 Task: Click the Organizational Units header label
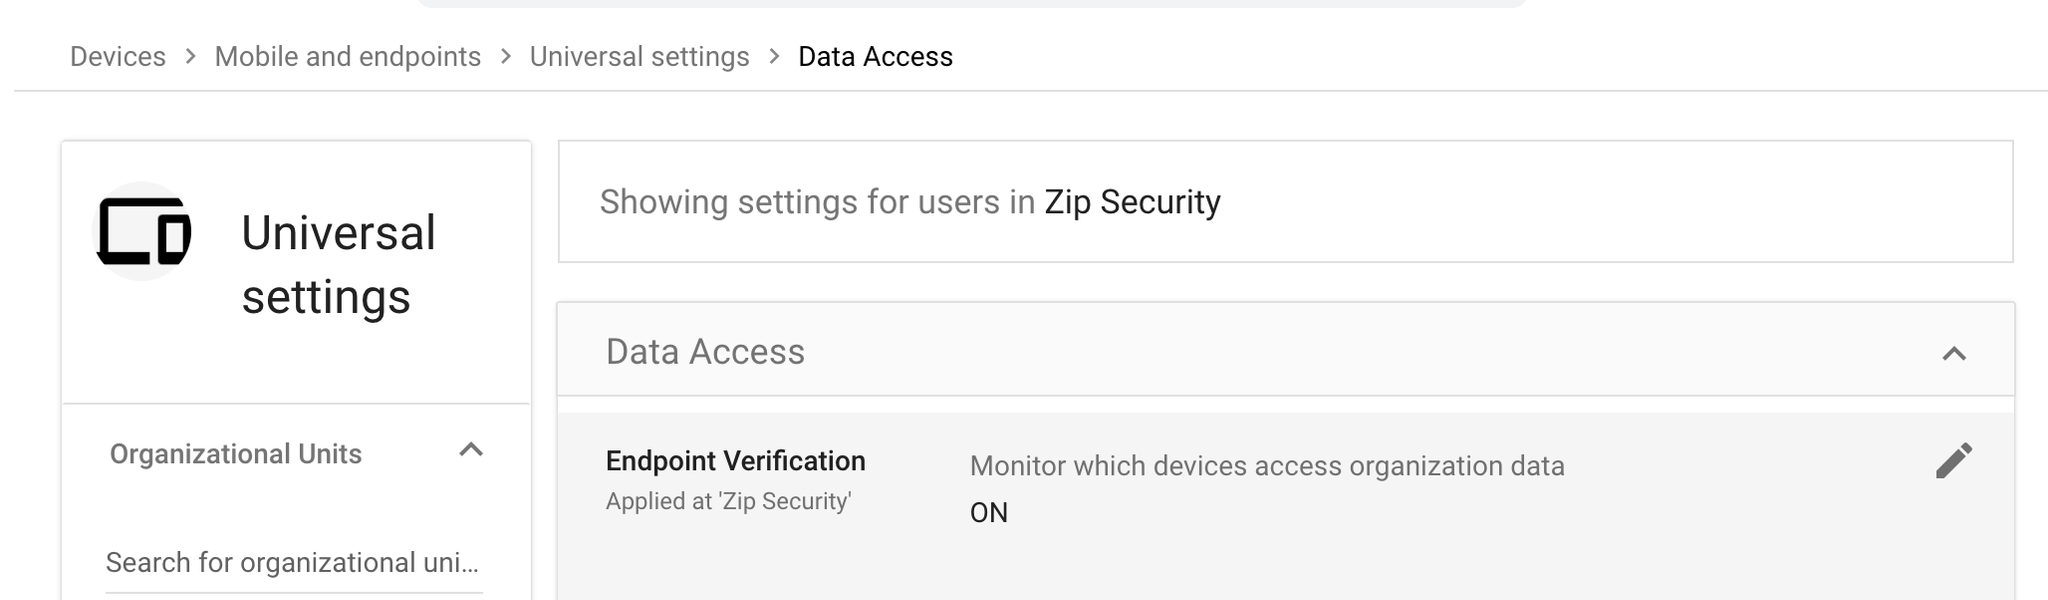[235, 454]
